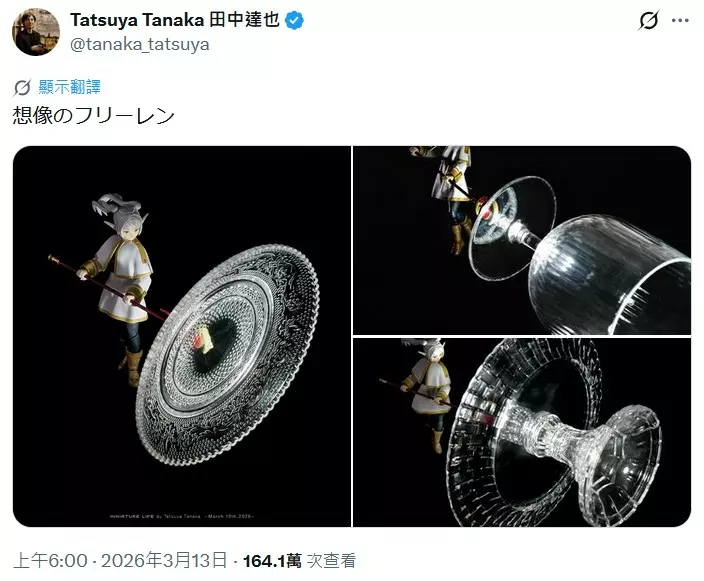Open the large glass plate photo
This screenshot has width=704, height=581.
coord(182,336)
